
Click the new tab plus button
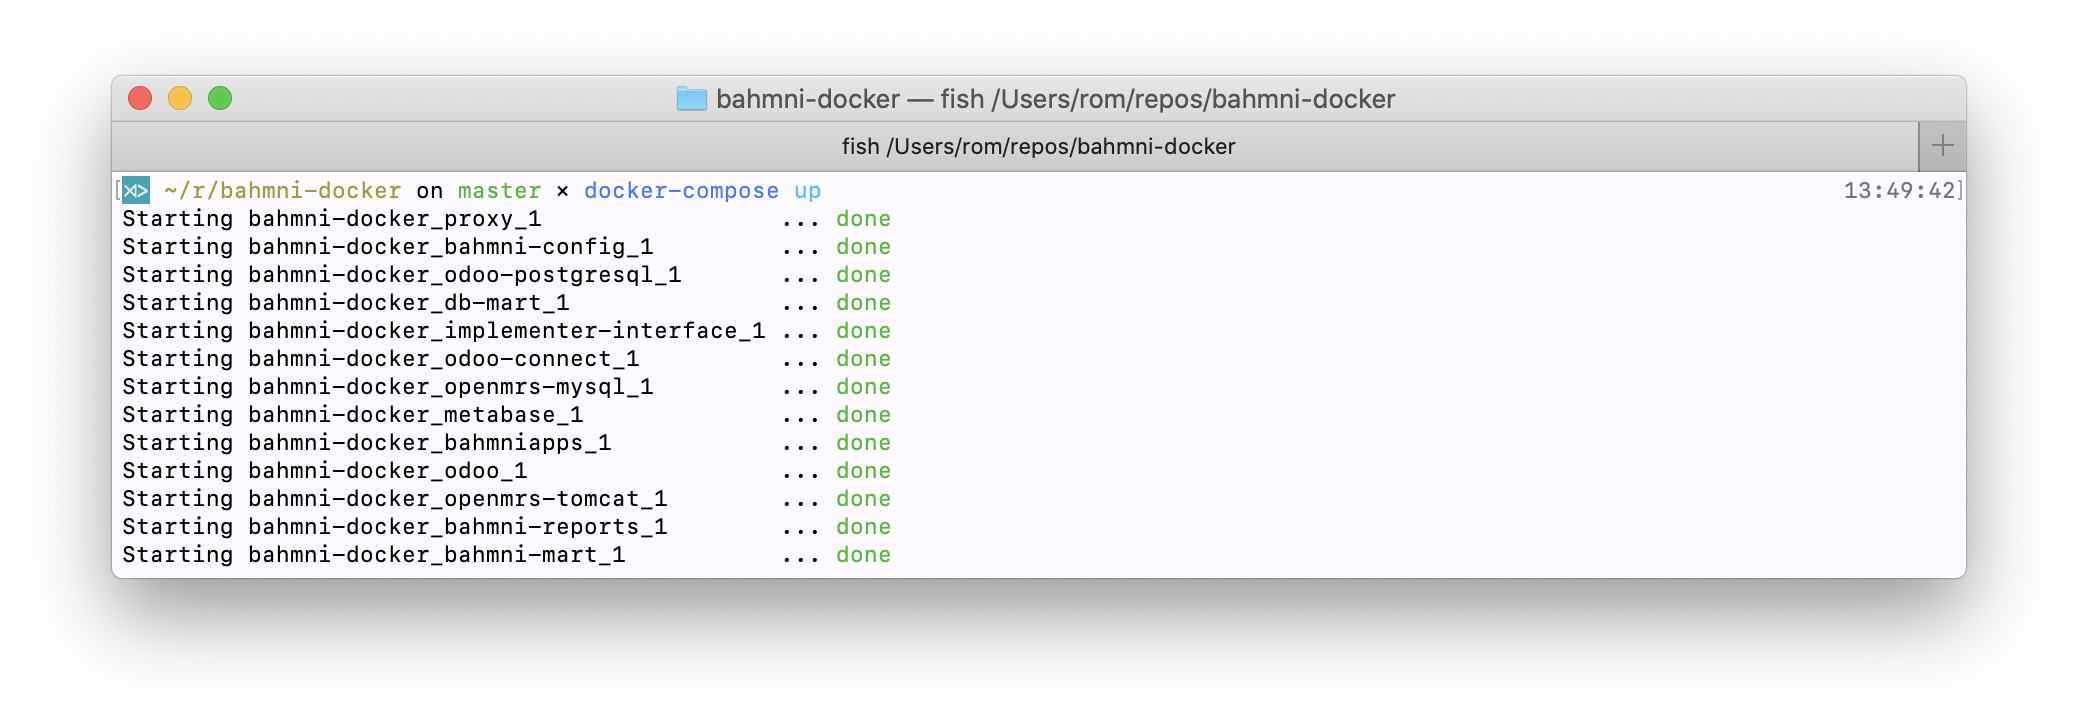coord(1942,146)
